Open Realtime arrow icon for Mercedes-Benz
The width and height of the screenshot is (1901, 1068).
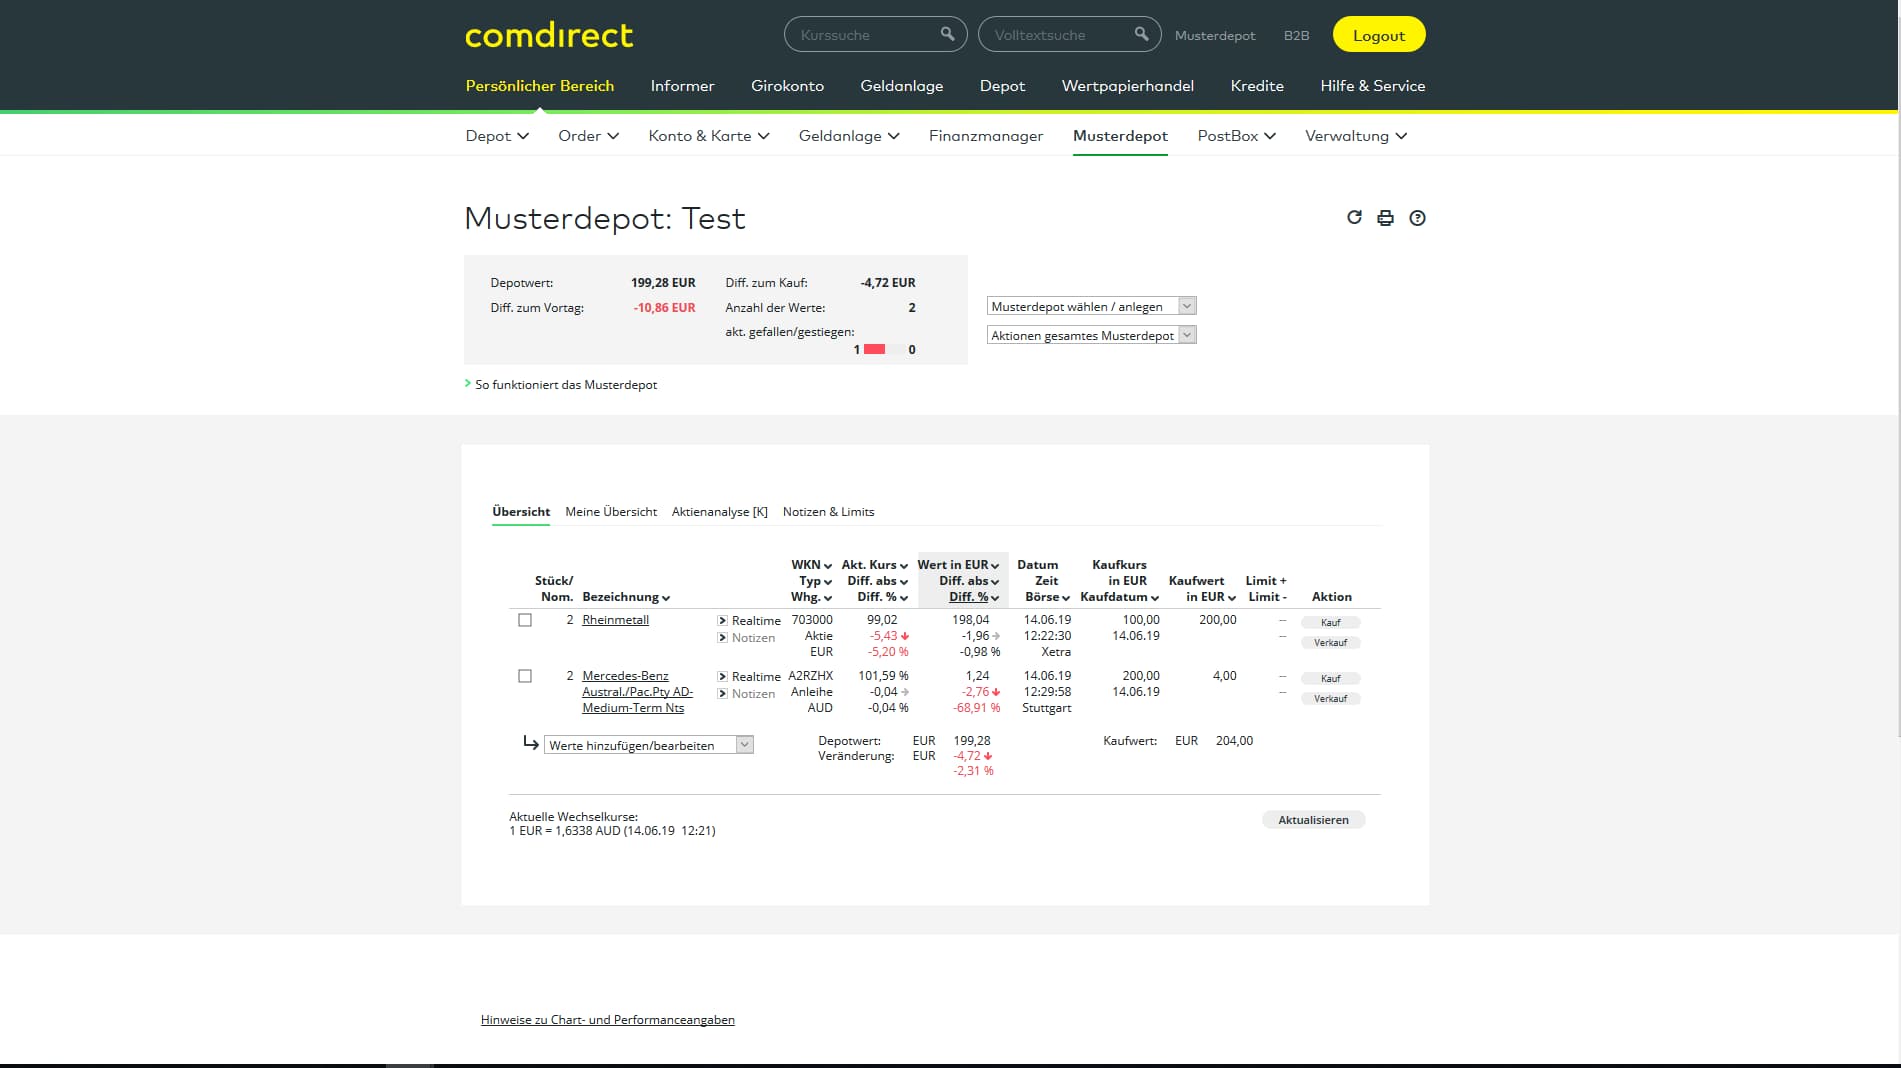[x=722, y=677]
